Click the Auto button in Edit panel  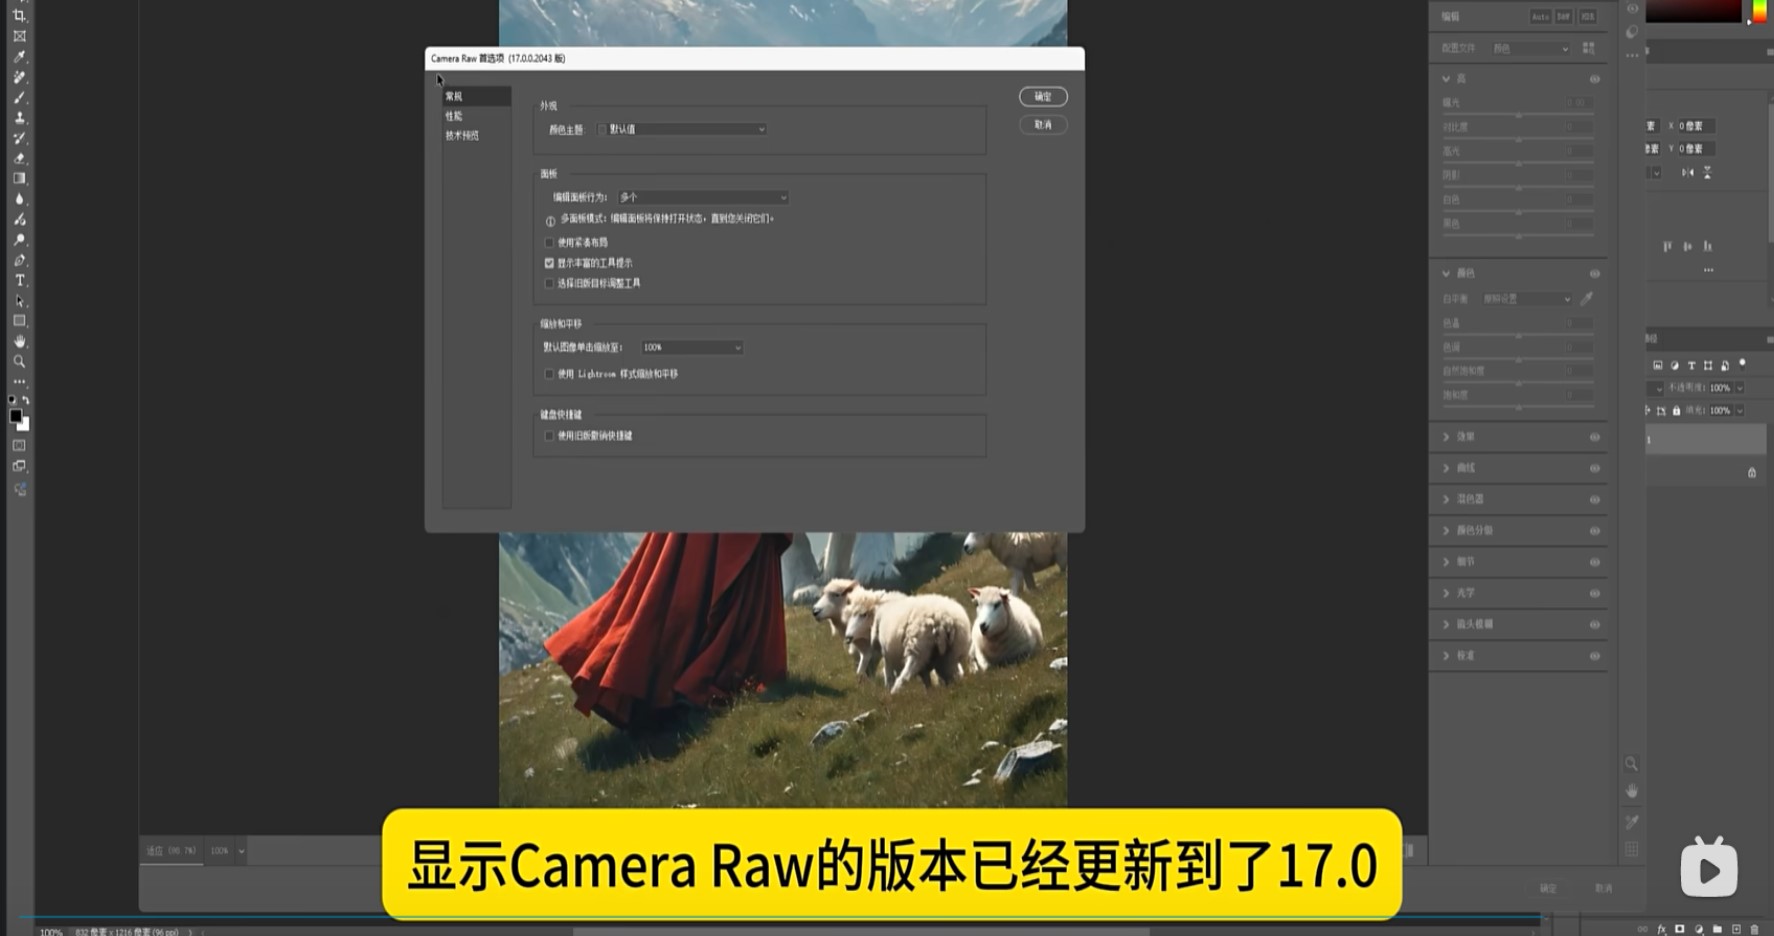click(1540, 16)
